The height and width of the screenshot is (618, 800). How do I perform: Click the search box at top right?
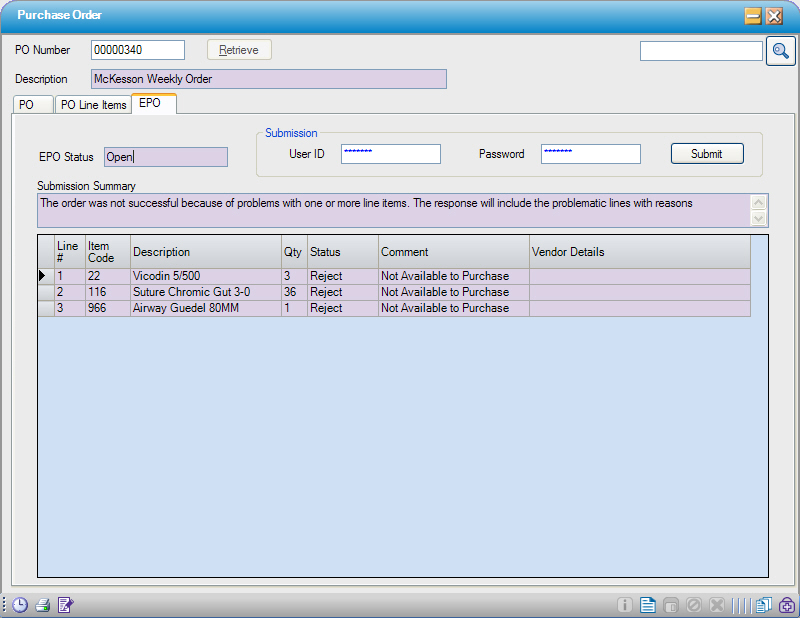(700, 50)
